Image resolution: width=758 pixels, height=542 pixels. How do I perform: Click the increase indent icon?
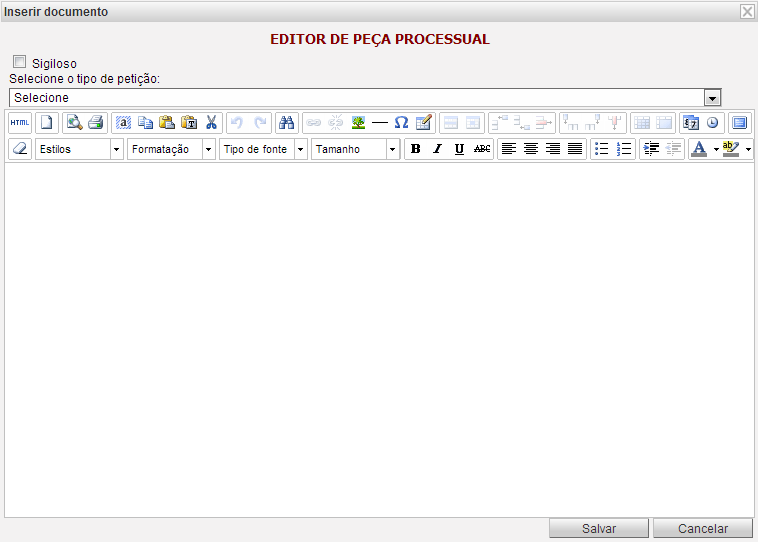click(651, 149)
